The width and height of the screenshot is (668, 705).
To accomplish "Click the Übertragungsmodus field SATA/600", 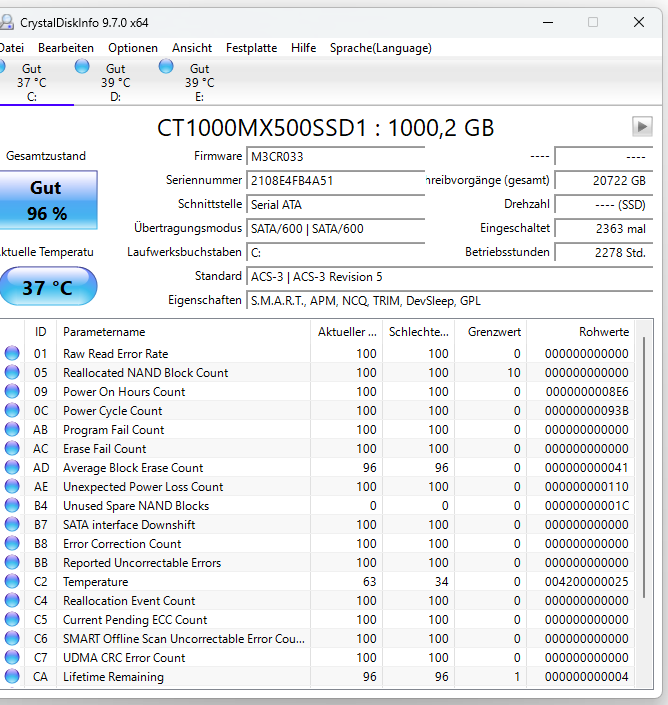I will point(335,228).
